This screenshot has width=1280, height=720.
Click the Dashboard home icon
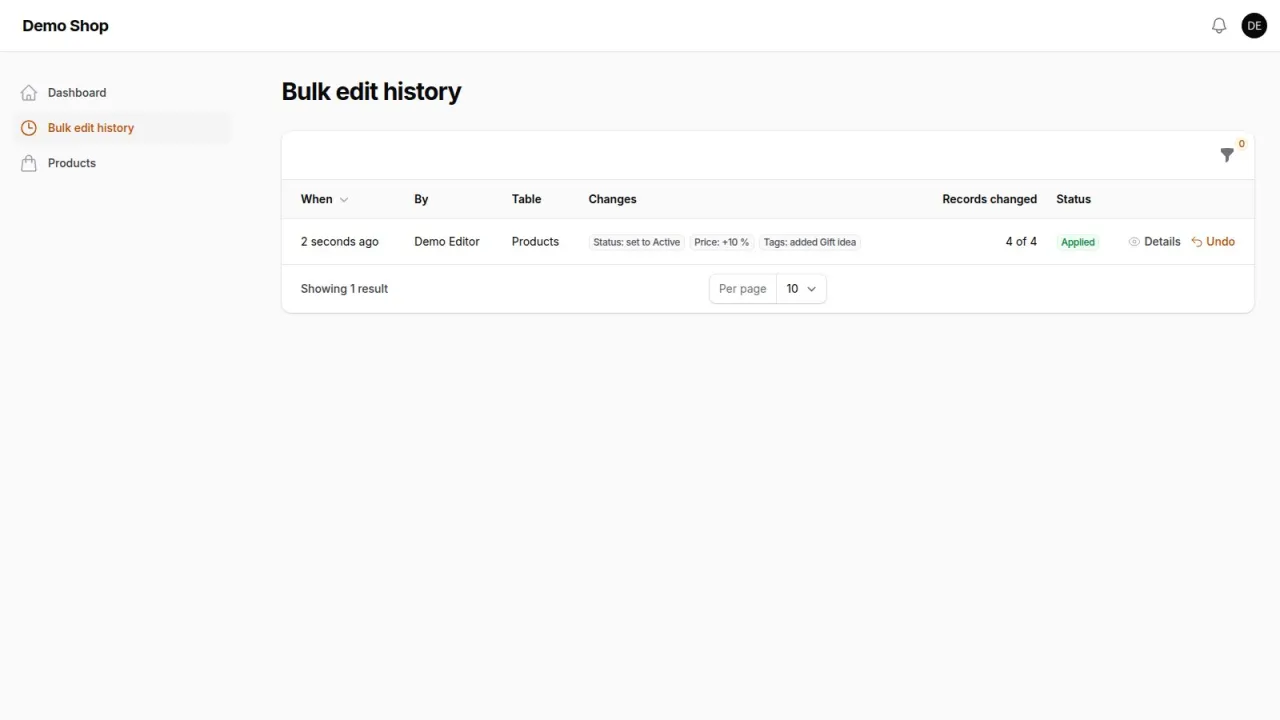29,93
